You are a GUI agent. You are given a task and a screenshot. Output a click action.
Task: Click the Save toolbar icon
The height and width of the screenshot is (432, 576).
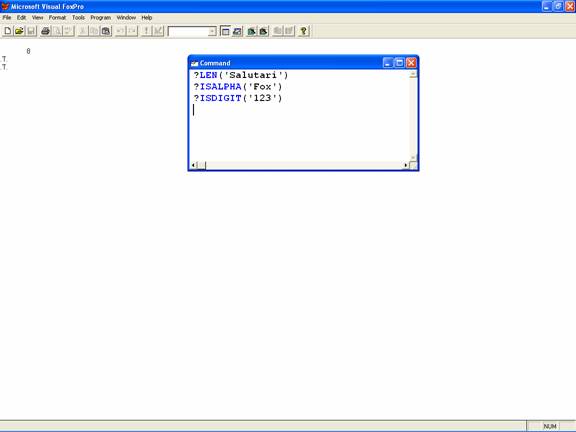(x=31, y=31)
